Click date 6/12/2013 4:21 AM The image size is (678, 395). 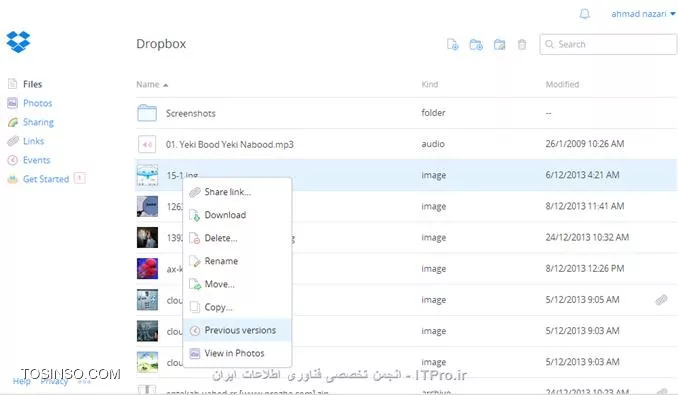pos(582,175)
